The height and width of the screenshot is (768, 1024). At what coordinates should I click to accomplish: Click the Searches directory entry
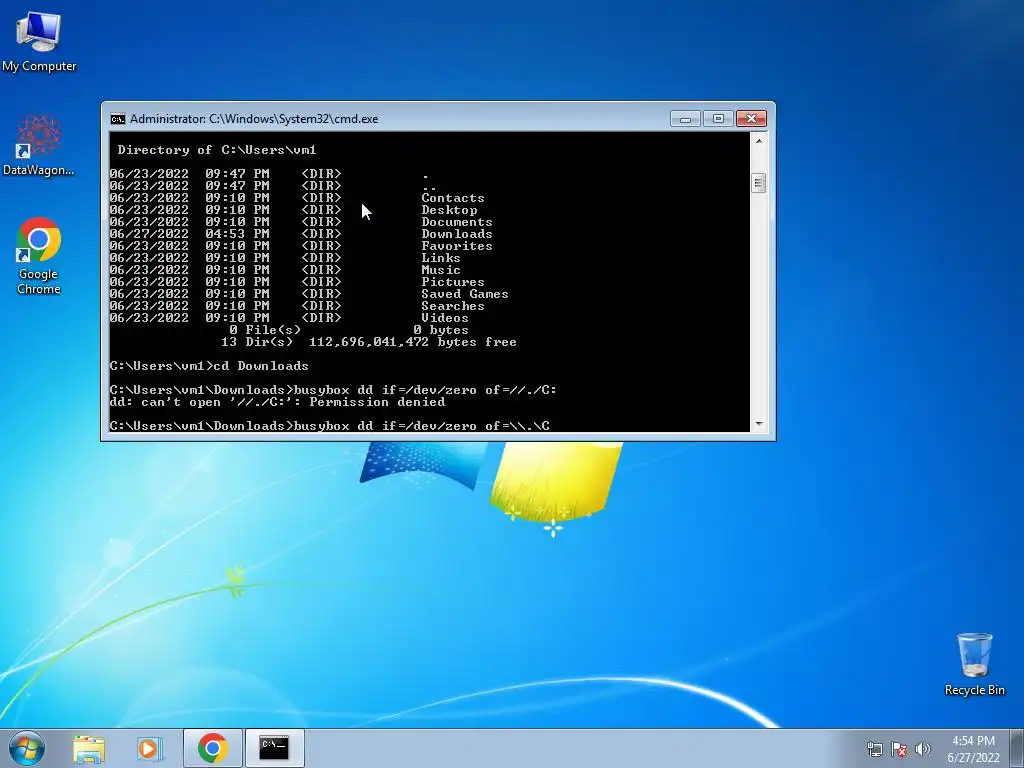[453, 306]
